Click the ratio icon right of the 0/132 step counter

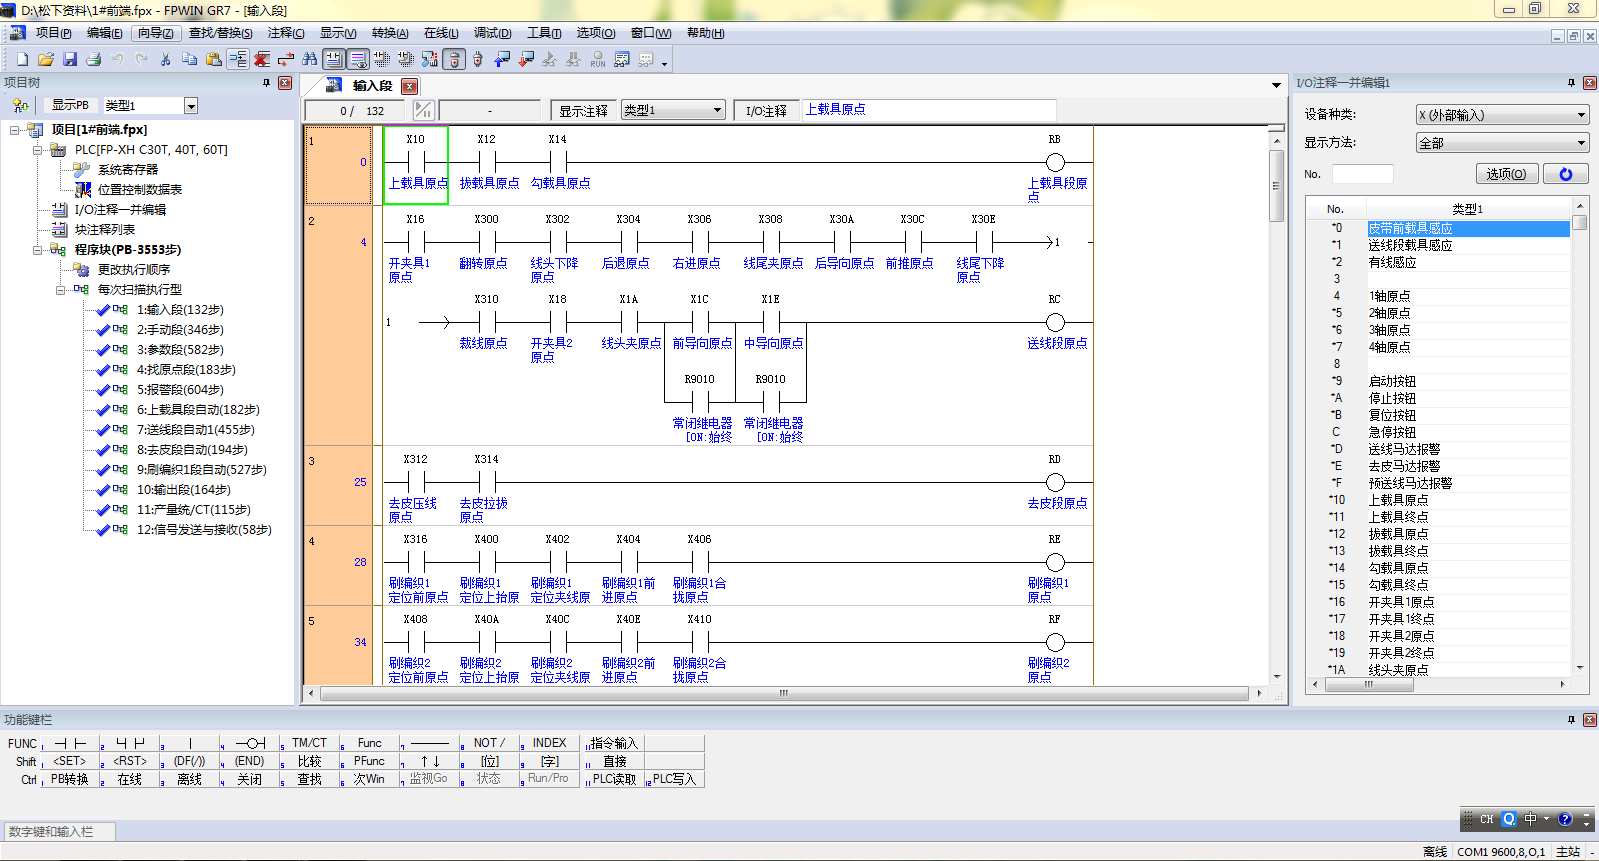(x=423, y=110)
